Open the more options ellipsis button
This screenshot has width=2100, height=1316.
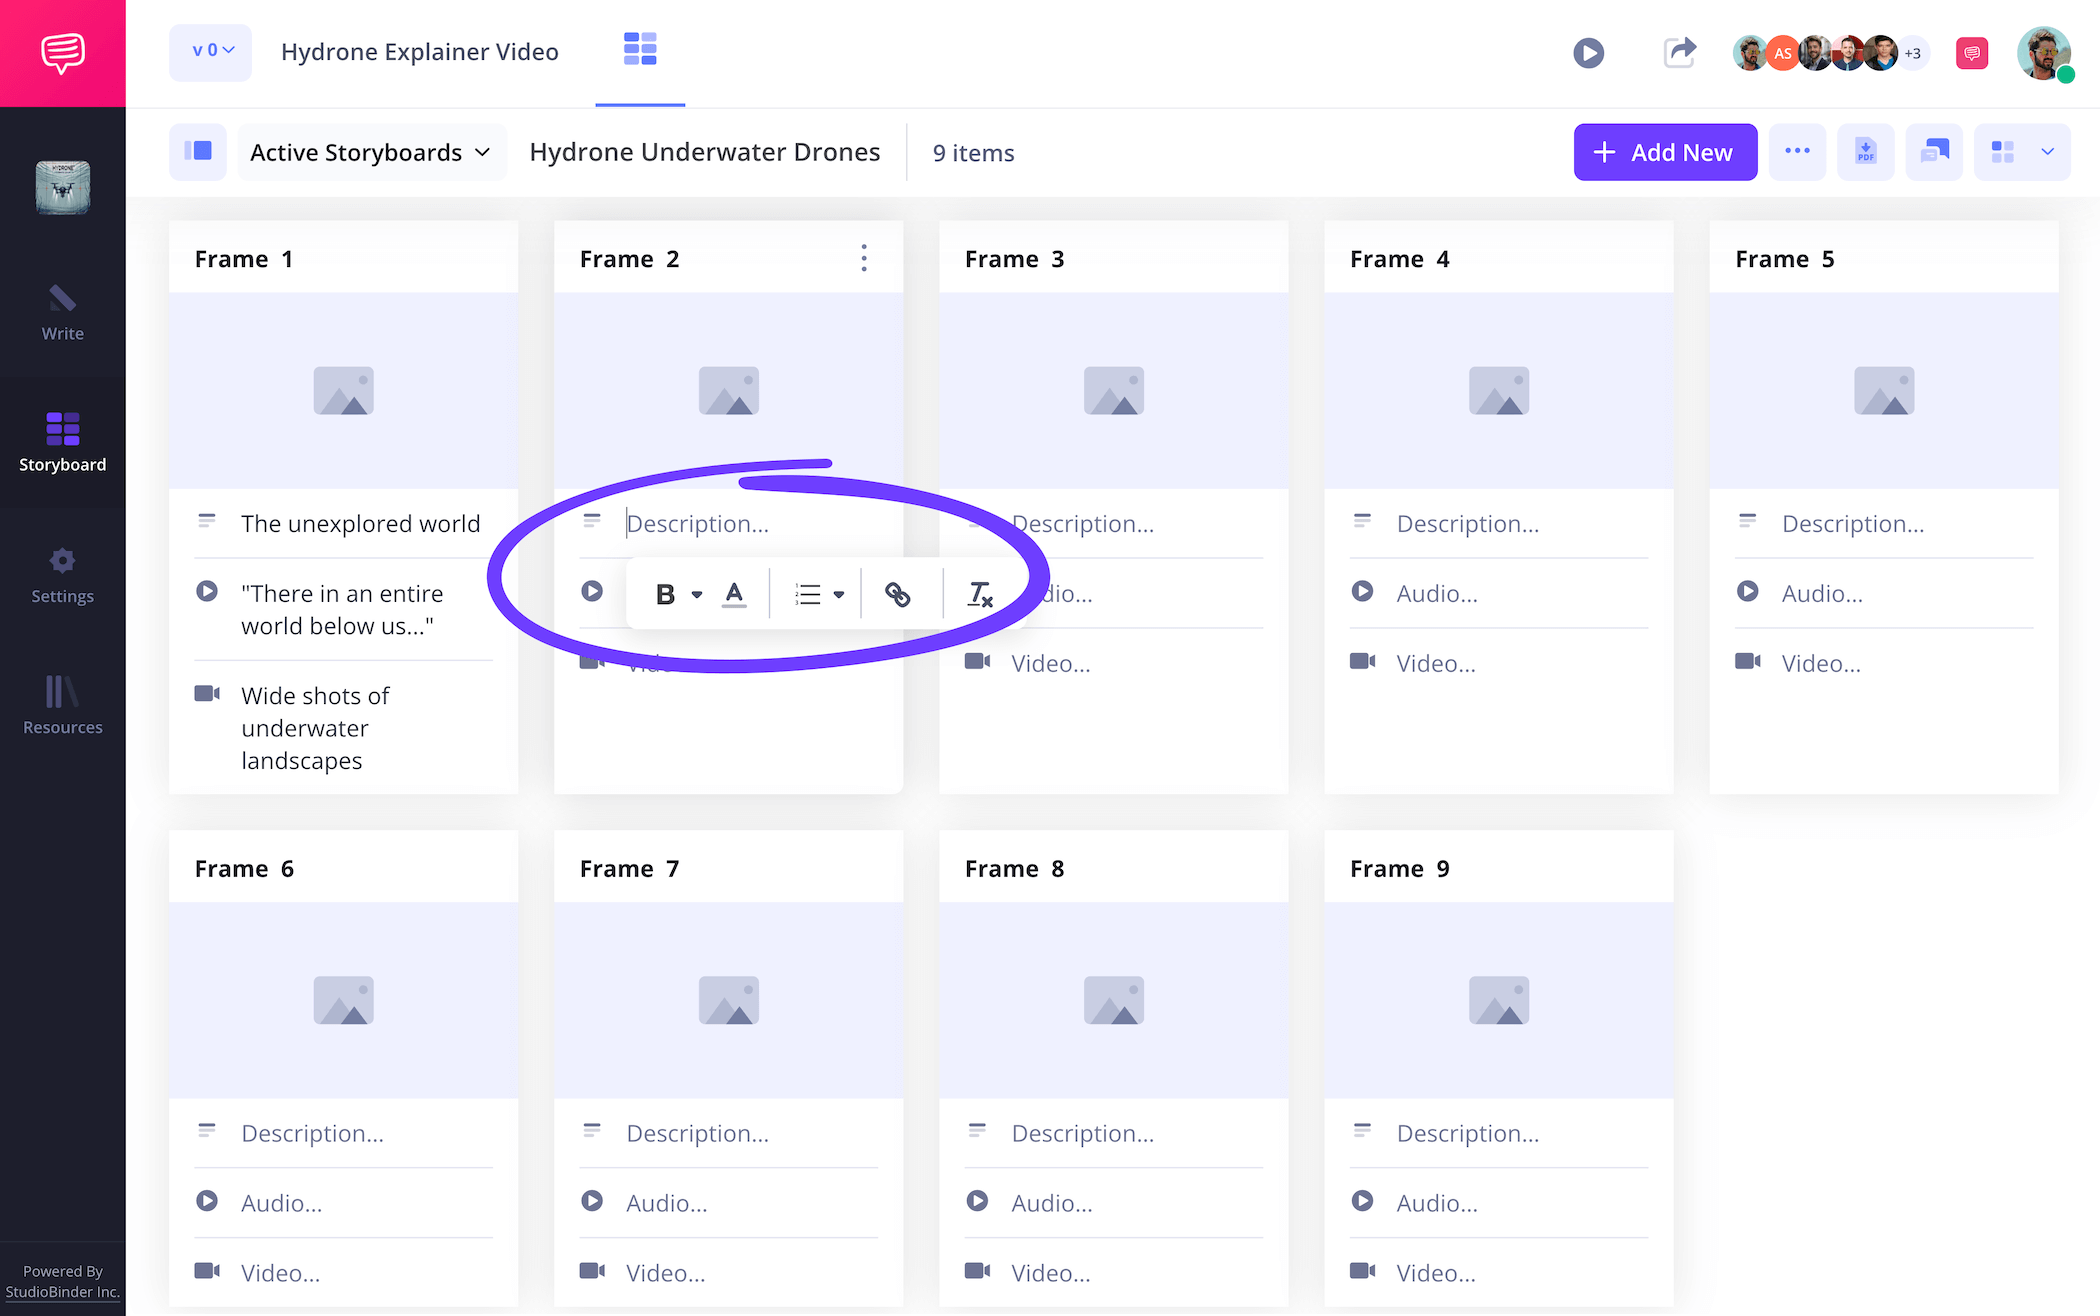(1797, 152)
